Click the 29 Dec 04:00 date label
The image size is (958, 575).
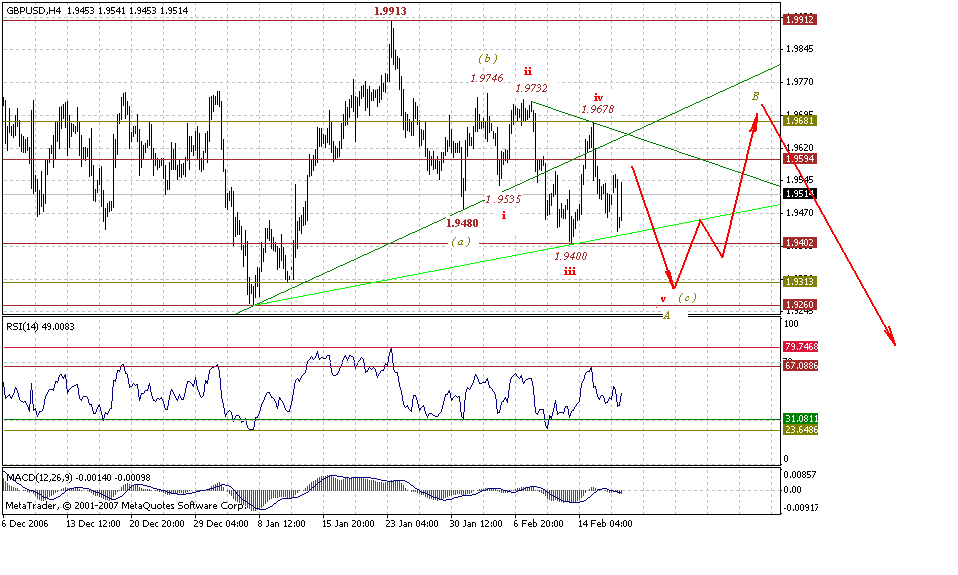221,524
